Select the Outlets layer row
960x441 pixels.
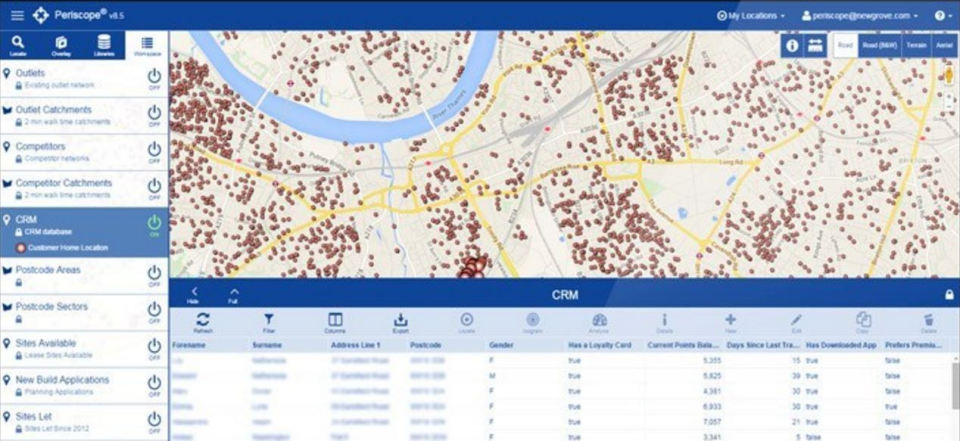pos(84,78)
